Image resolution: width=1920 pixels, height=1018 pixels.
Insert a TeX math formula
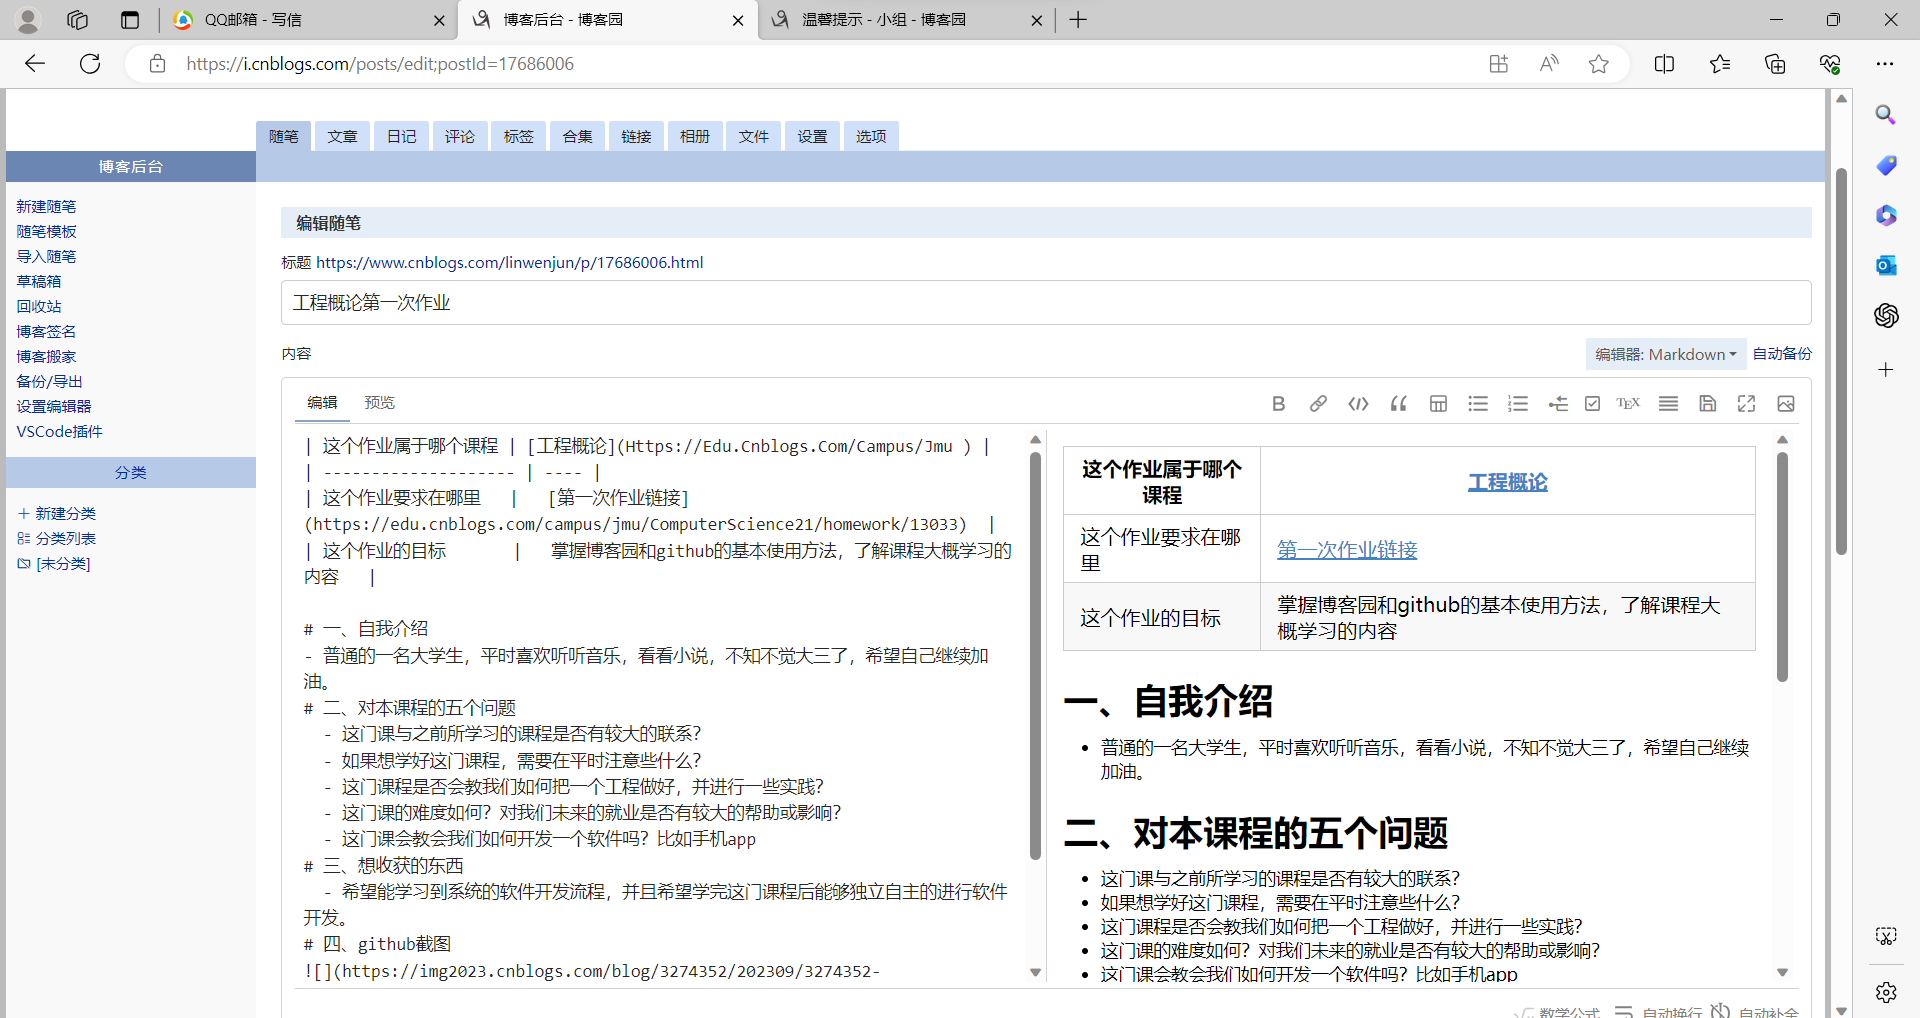pyautogui.click(x=1628, y=403)
